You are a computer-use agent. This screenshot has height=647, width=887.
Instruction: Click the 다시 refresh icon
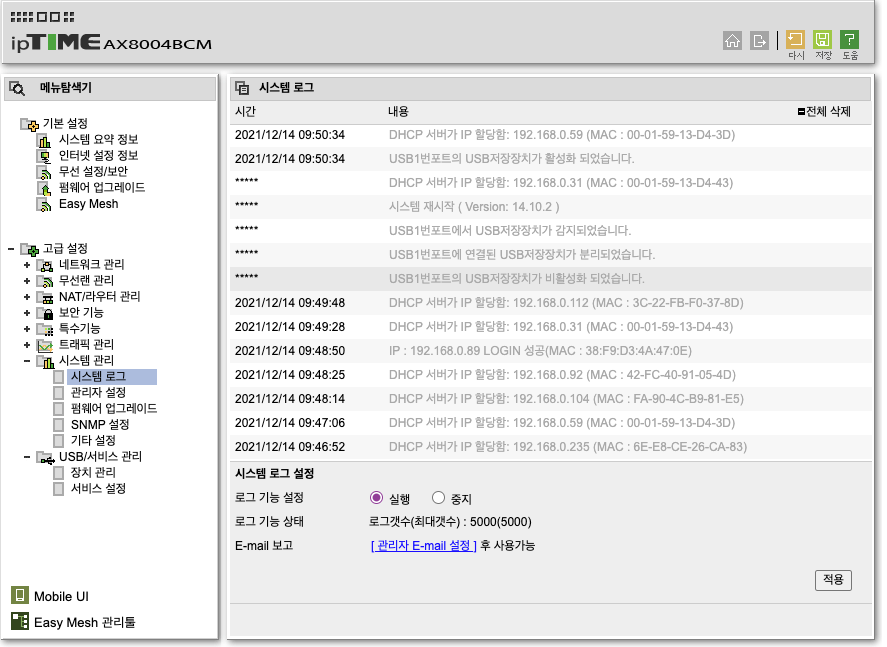tap(795, 40)
